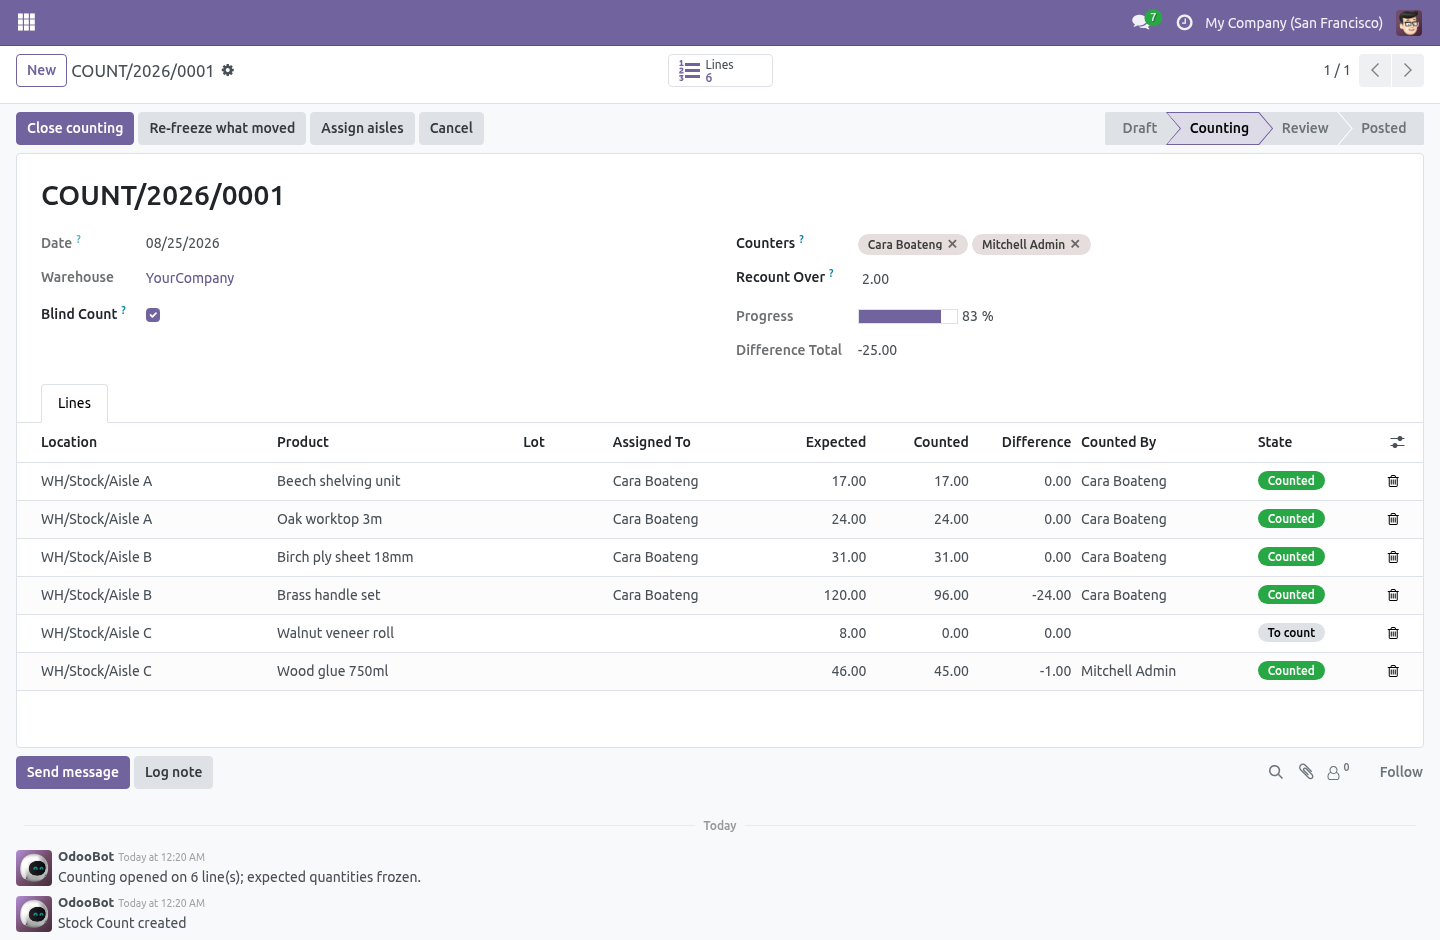
Task: Click the Send message button
Action: 73,772
